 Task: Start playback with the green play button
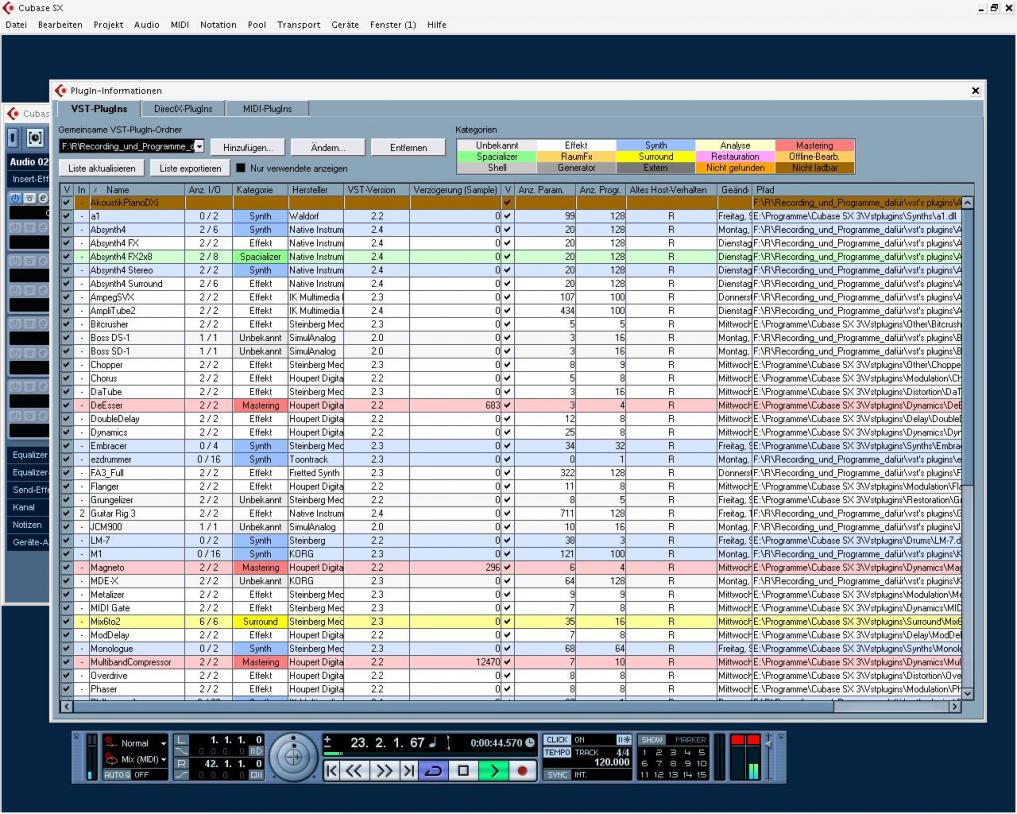click(494, 771)
